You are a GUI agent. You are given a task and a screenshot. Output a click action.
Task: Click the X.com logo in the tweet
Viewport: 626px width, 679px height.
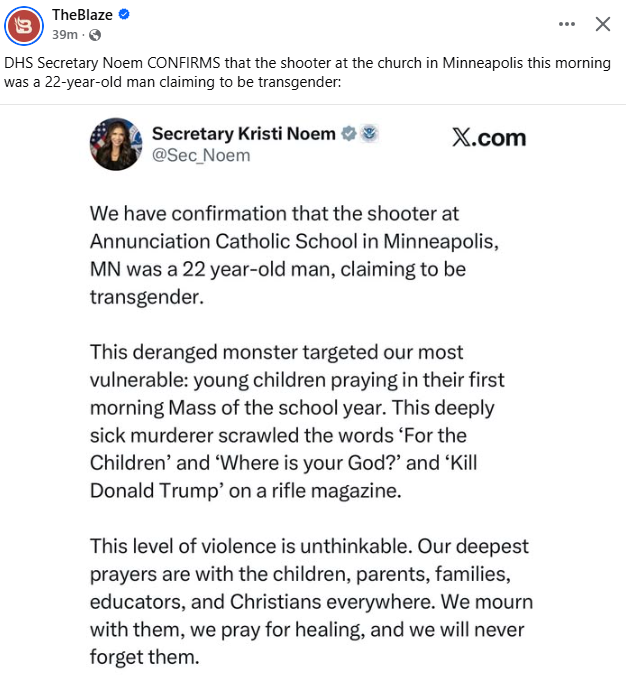(488, 139)
